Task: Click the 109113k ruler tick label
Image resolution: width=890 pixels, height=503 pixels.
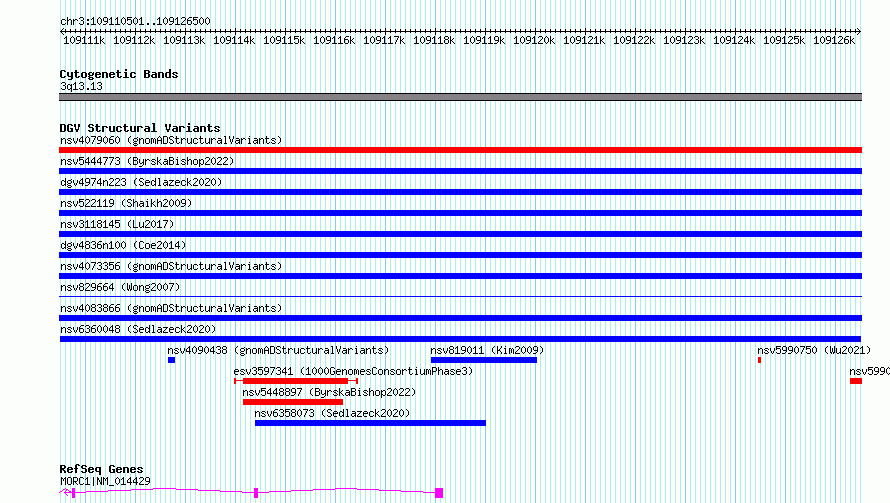Action: 184,40
